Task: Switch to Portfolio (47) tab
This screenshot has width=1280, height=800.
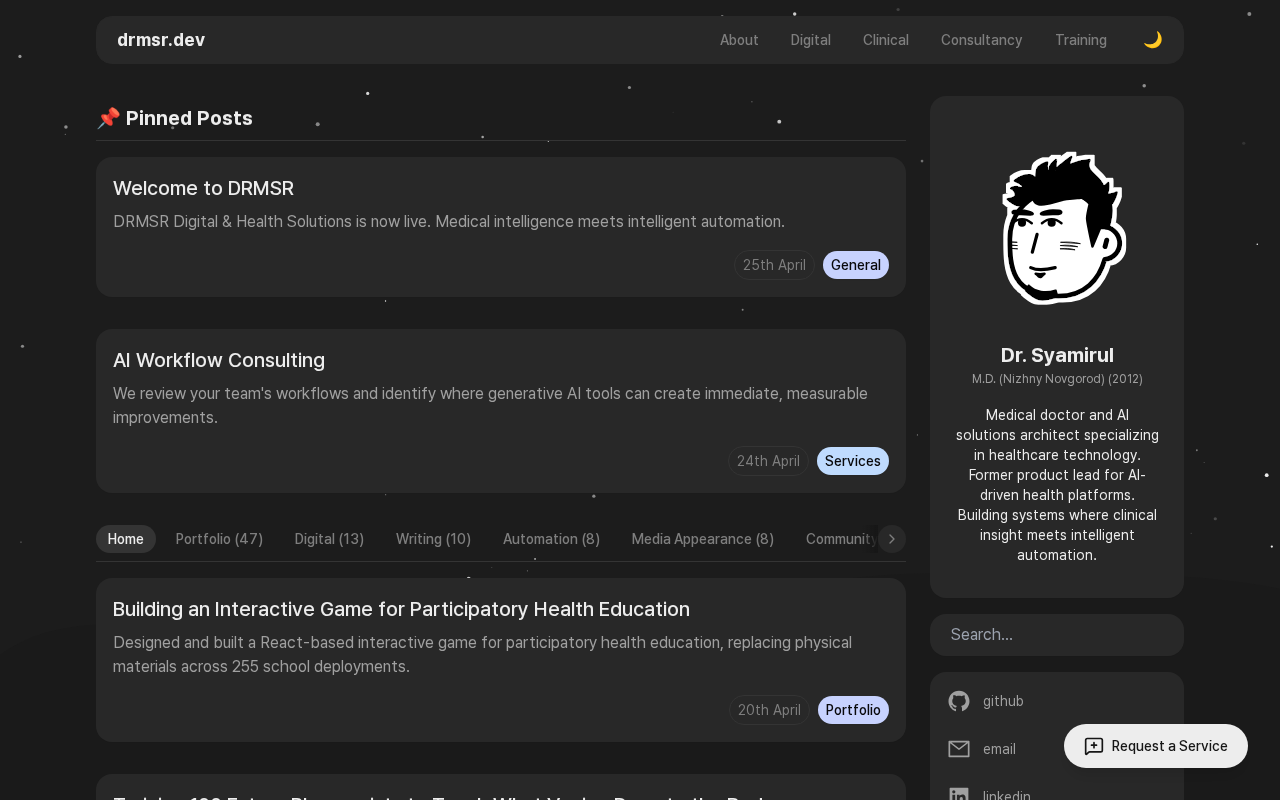Action: (x=219, y=539)
